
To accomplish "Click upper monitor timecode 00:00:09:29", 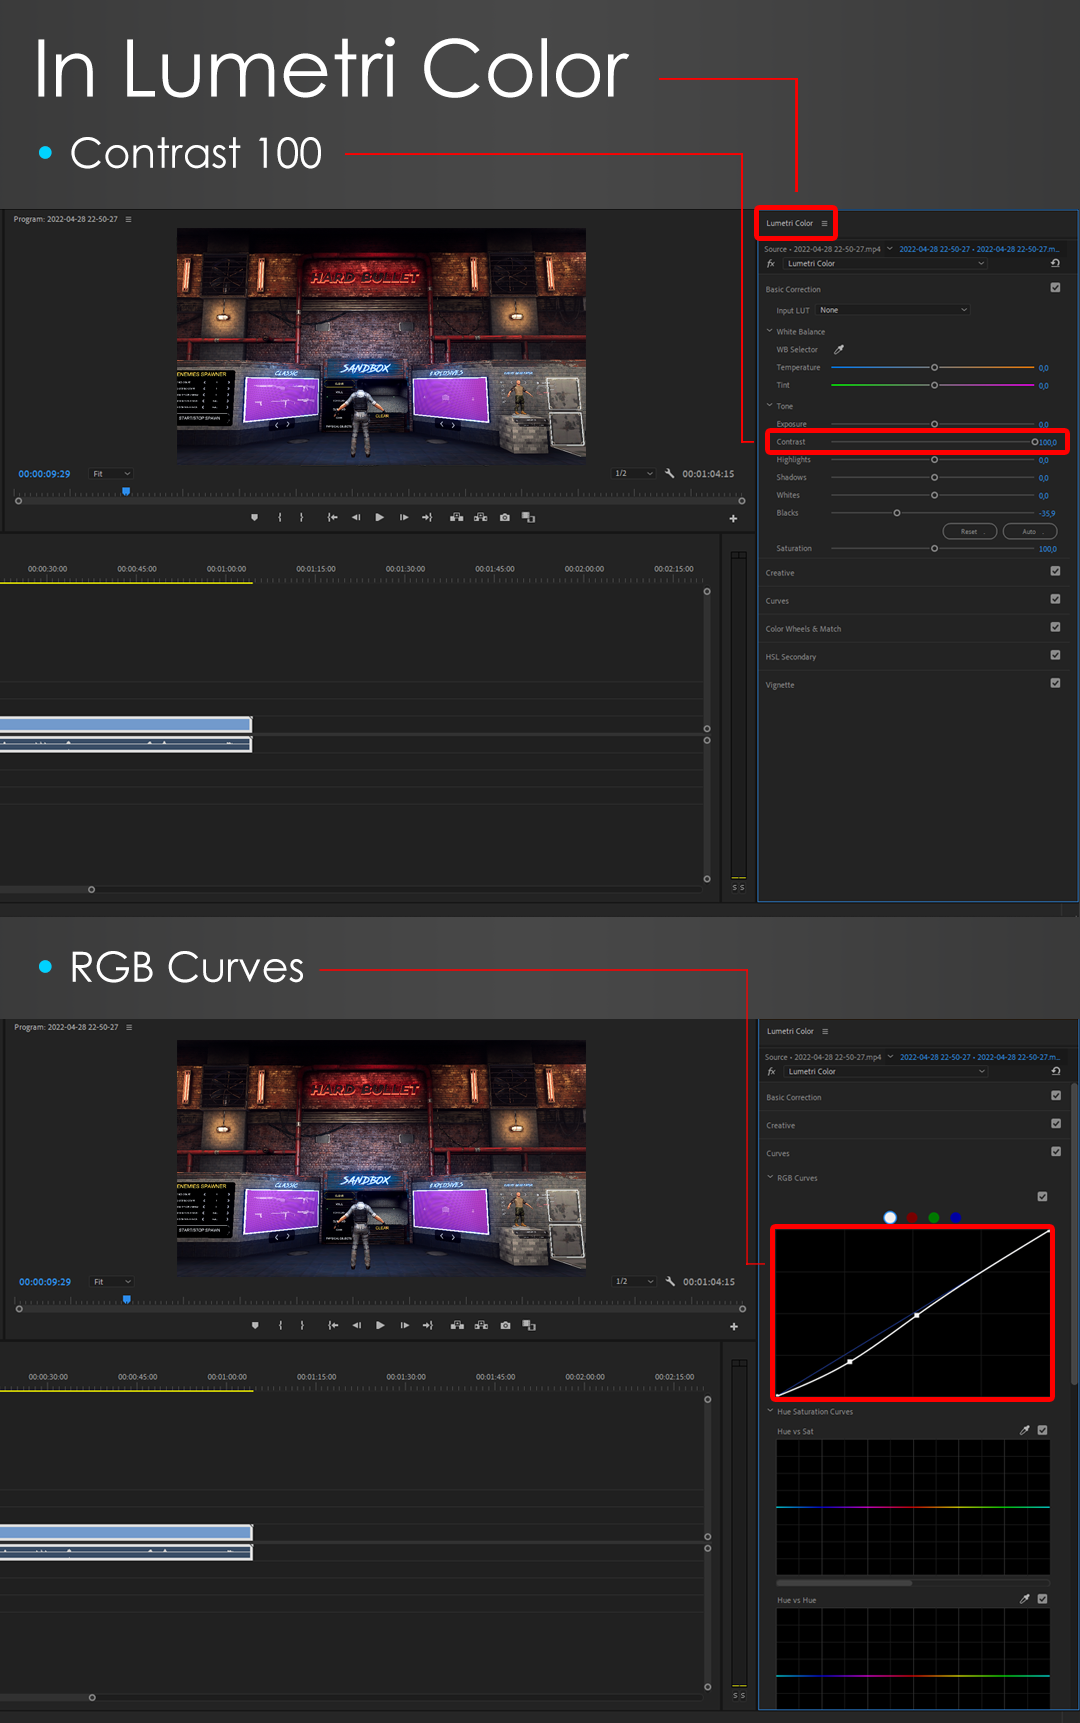I will coord(44,474).
